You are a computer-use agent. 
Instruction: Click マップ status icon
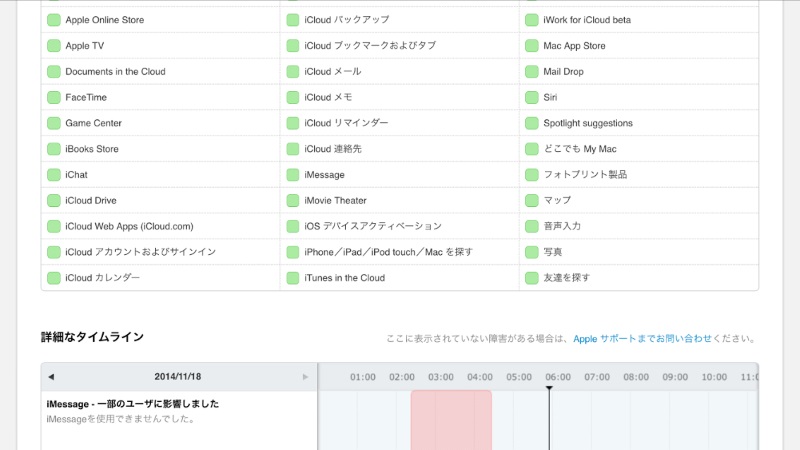[532, 201]
